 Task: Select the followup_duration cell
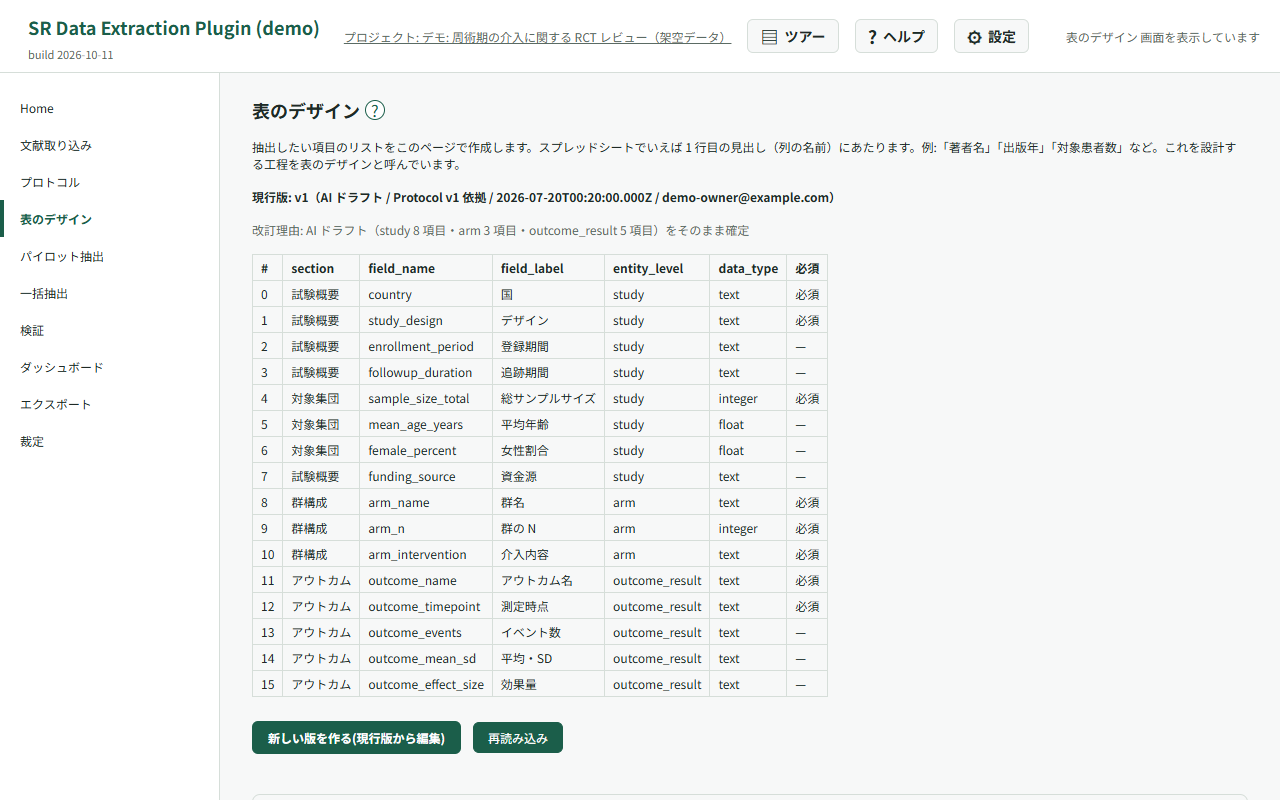pos(426,372)
